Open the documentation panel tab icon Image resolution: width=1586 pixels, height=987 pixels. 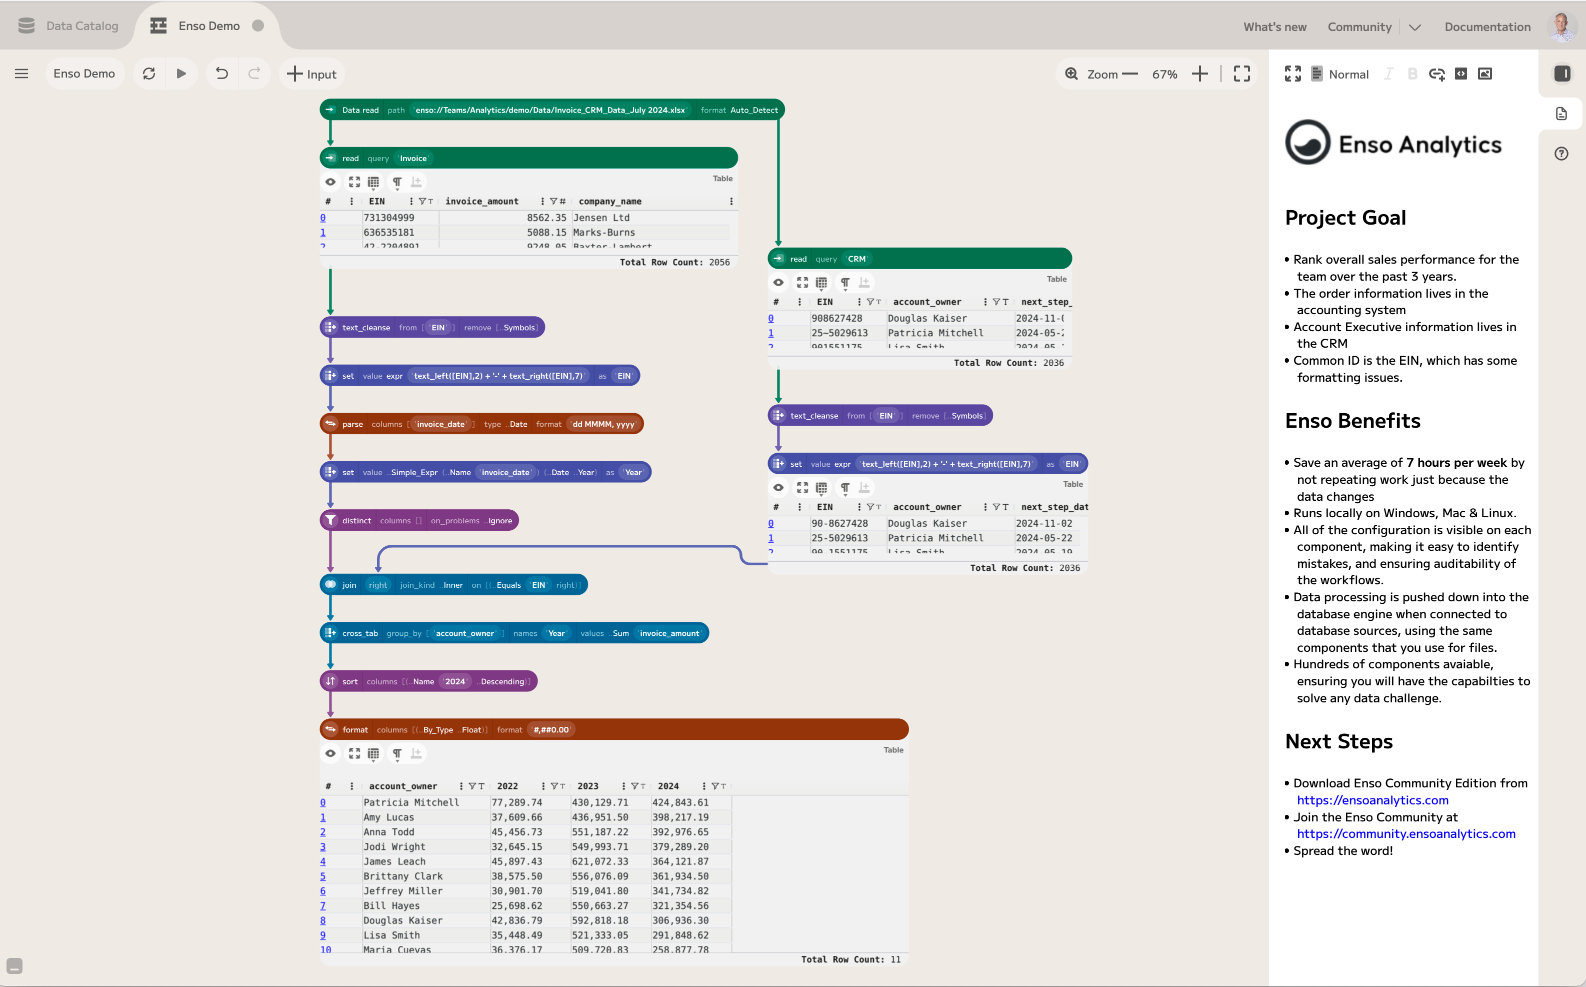[x=1562, y=114]
